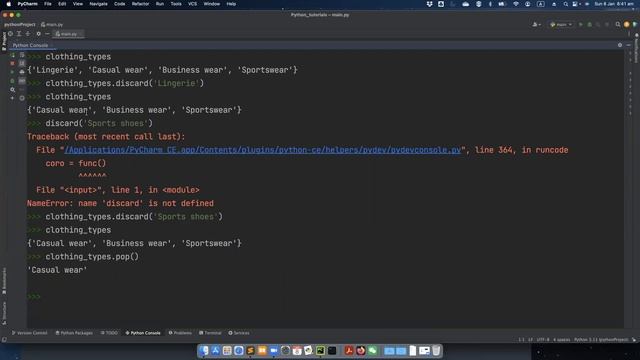Toggle the tool window quick-access icon at bottom-left corner
The image size is (640, 360).
[4, 340]
